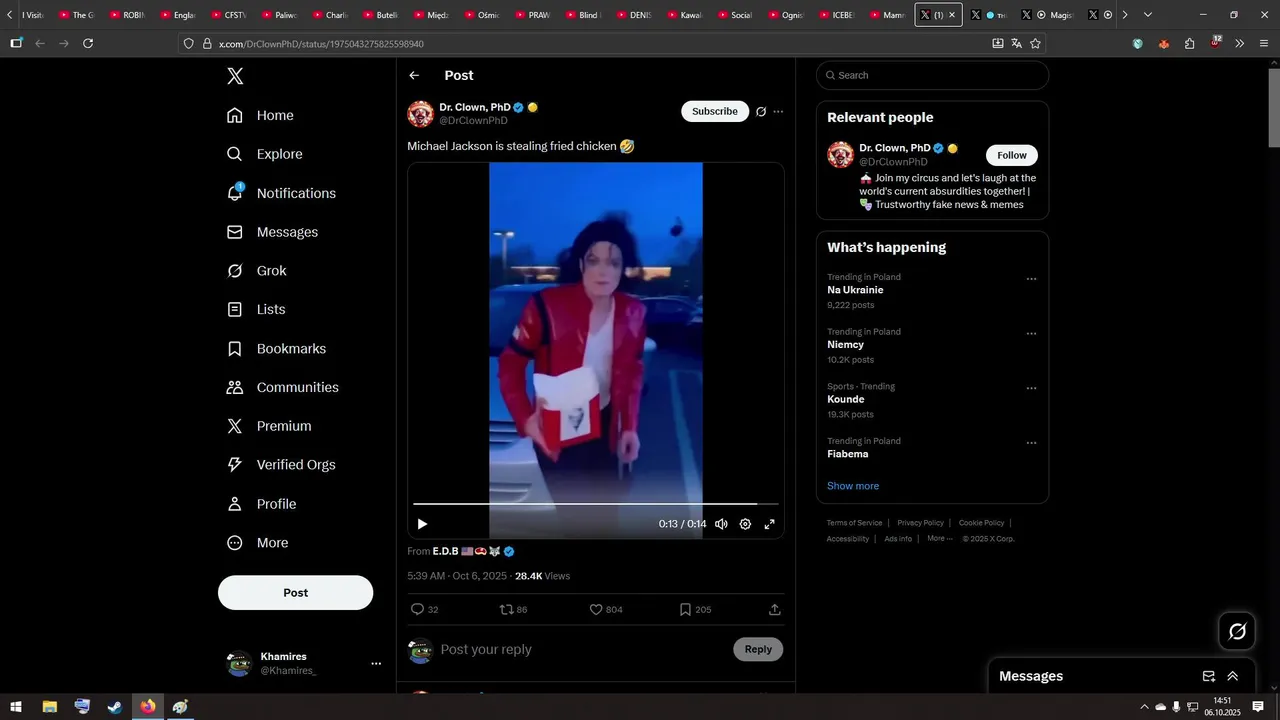
Task: Switch to the Blind browser tab
Action: pyautogui.click(x=583, y=15)
